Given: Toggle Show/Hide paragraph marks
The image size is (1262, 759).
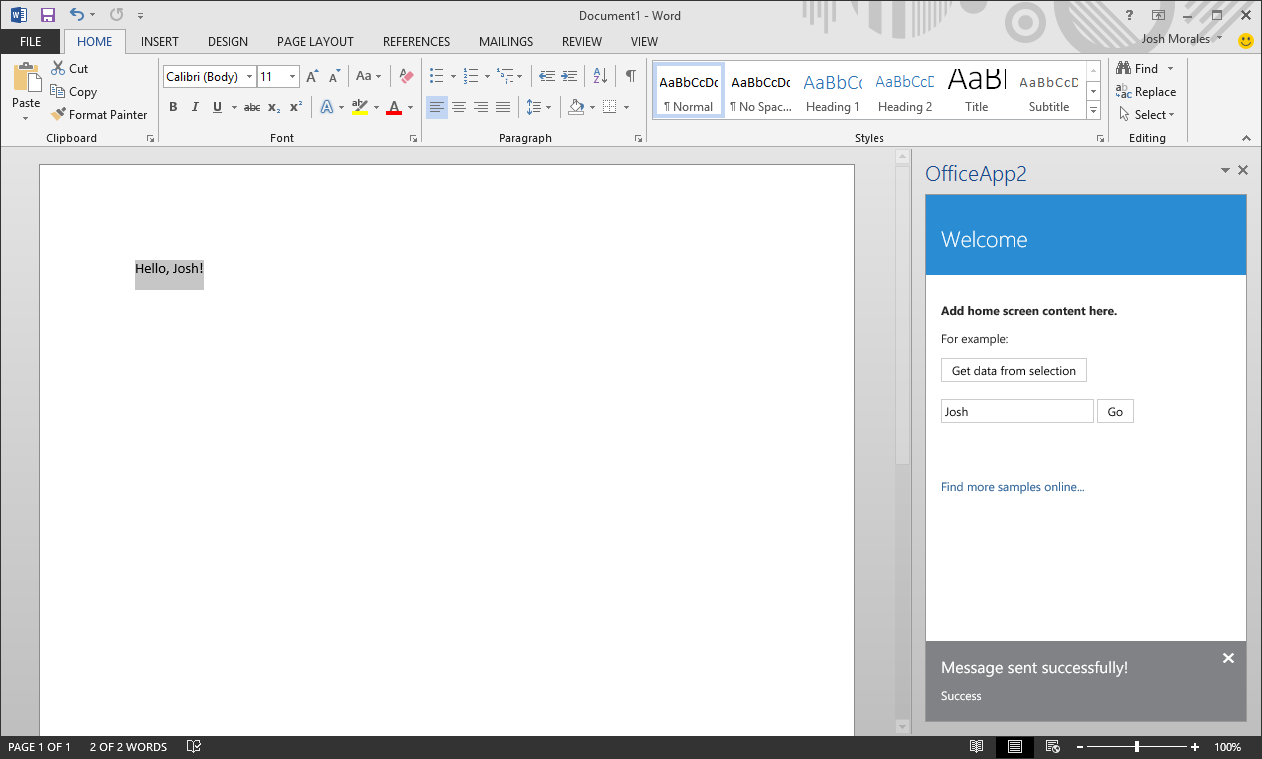Looking at the screenshot, I should (629, 75).
